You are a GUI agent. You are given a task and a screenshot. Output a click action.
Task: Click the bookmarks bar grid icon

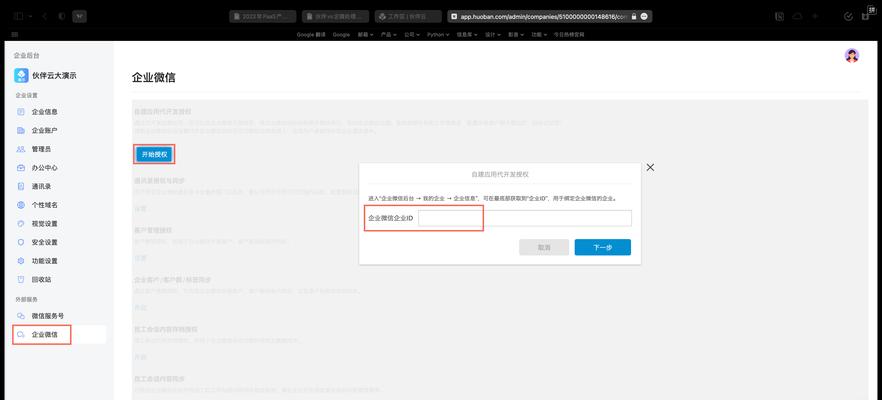[x=14, y=34]
